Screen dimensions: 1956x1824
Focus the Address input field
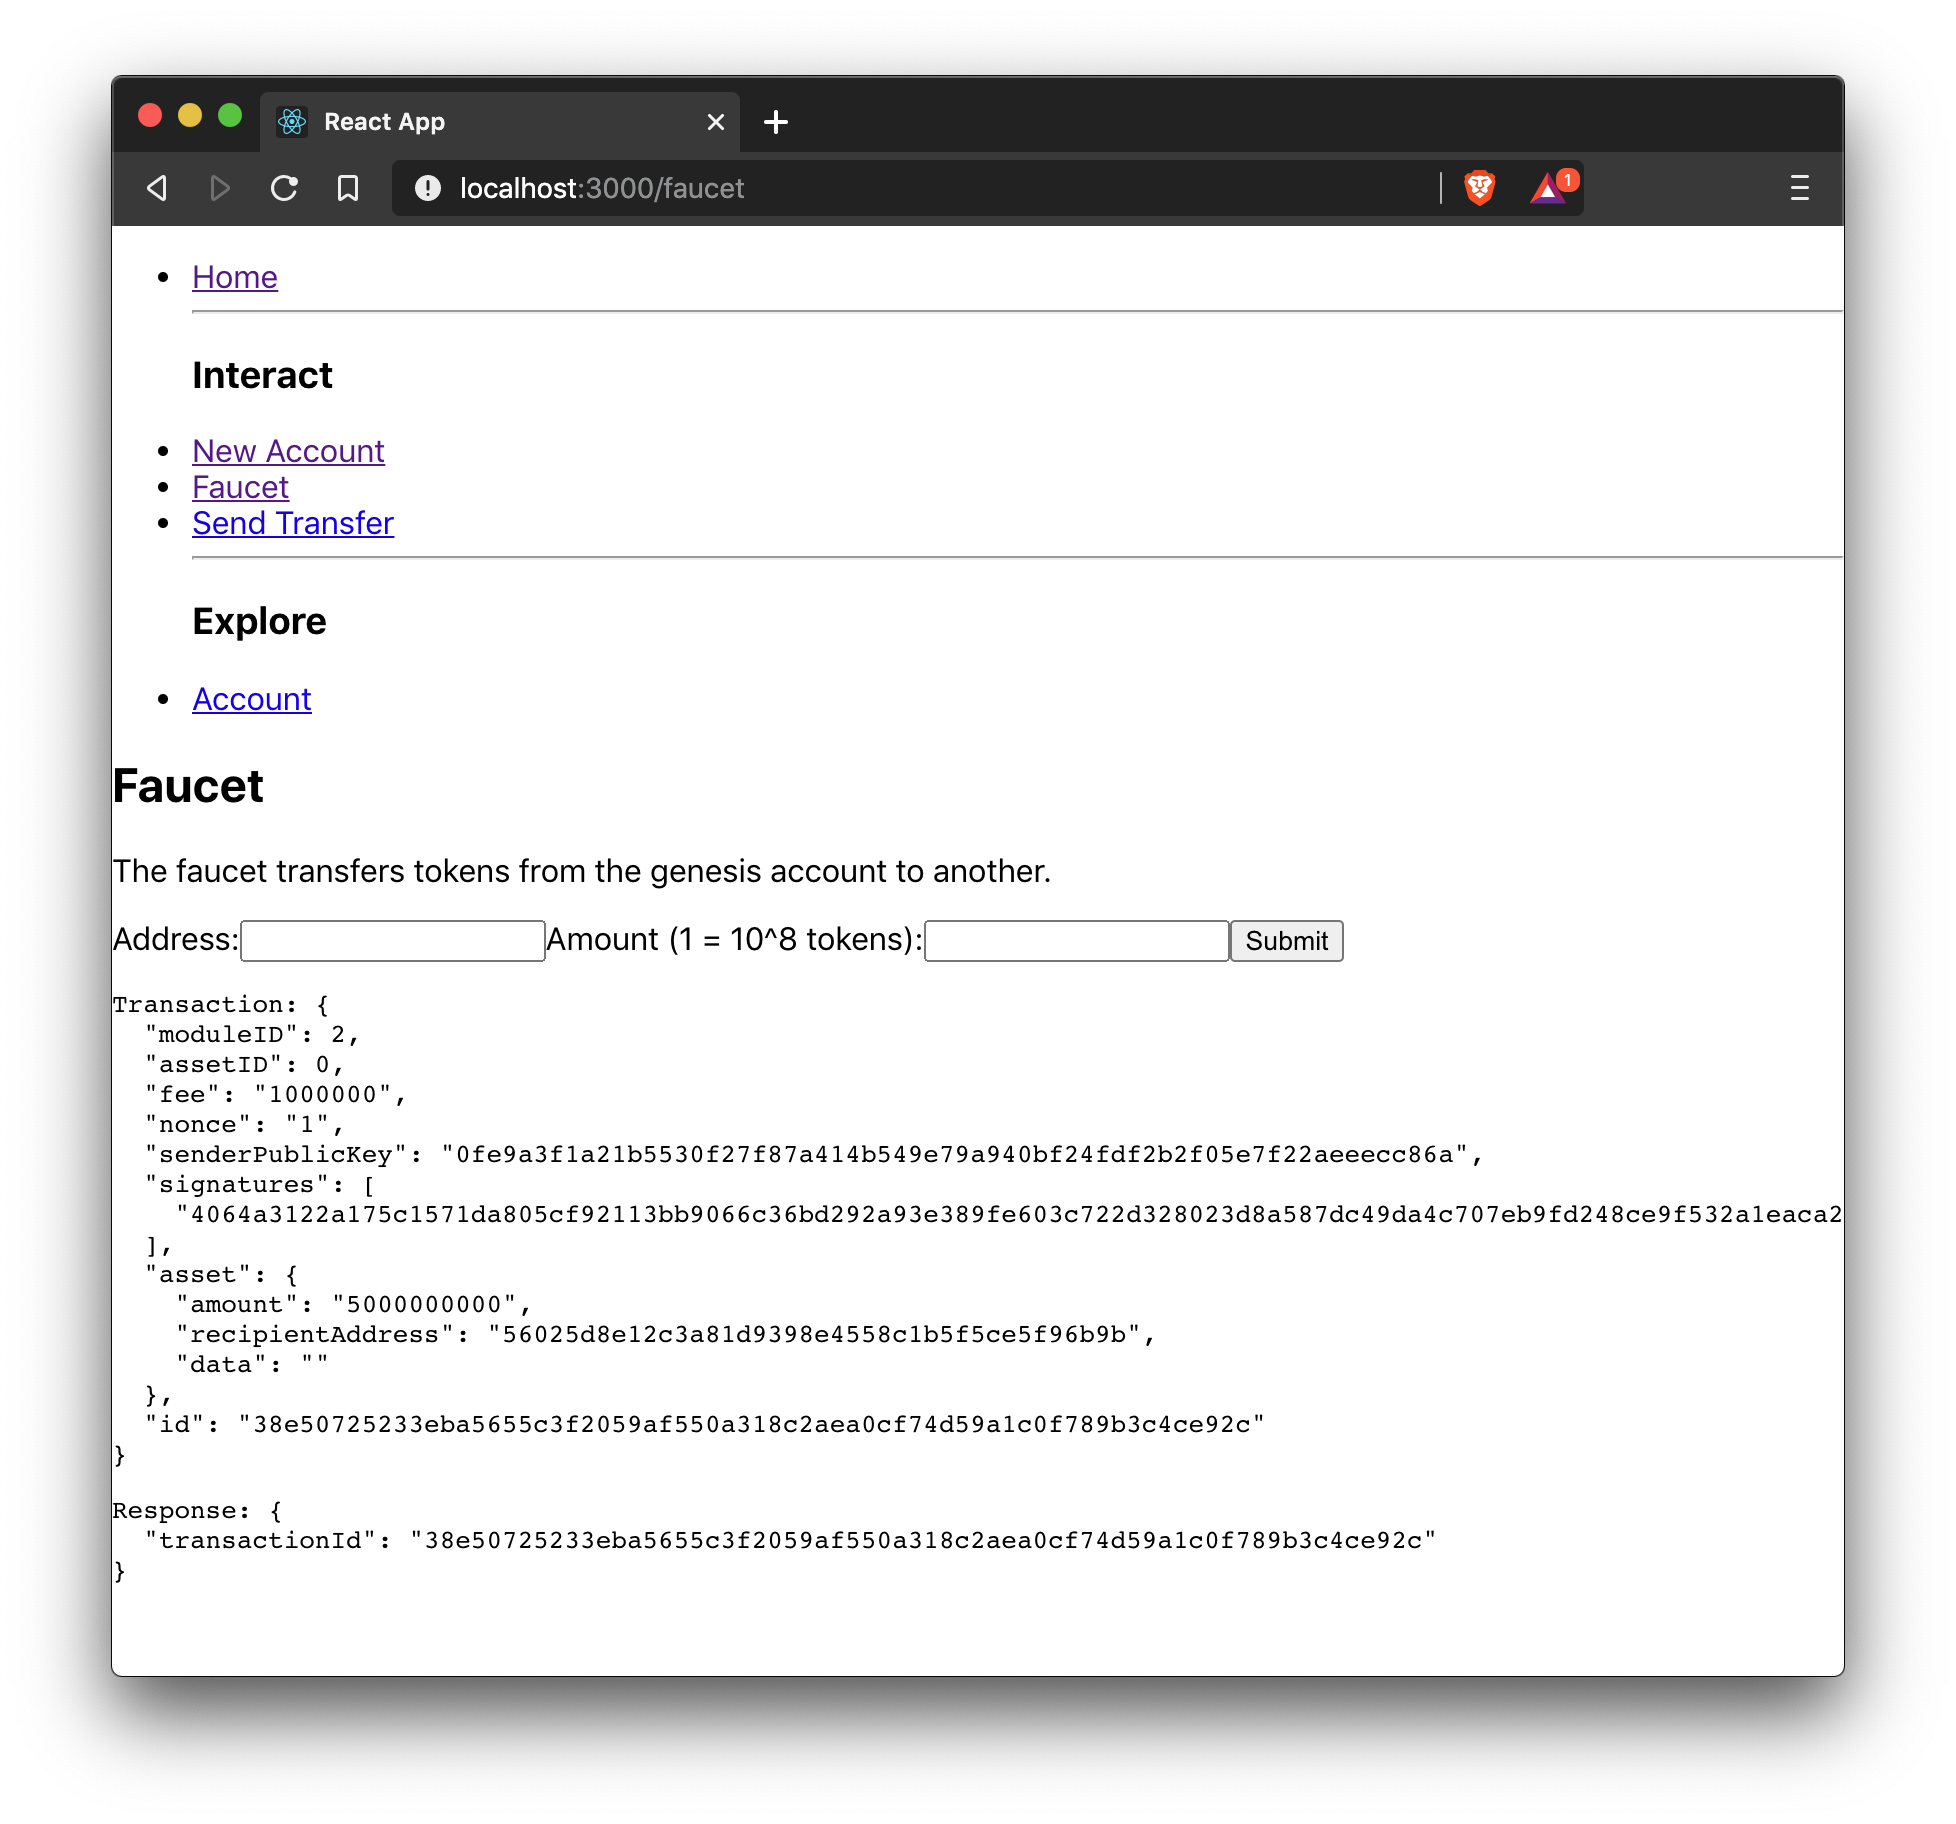tap(393, 941)
